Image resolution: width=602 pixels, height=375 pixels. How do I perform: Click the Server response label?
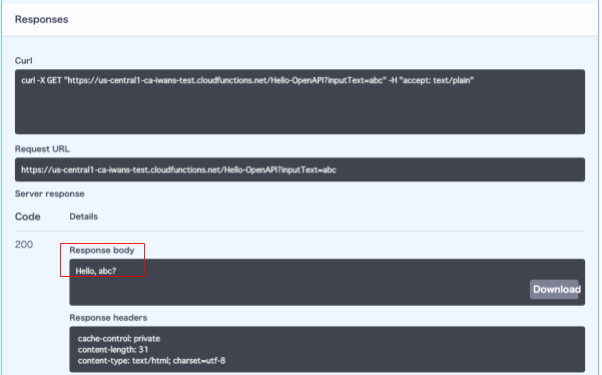click(x=50, y=194)
